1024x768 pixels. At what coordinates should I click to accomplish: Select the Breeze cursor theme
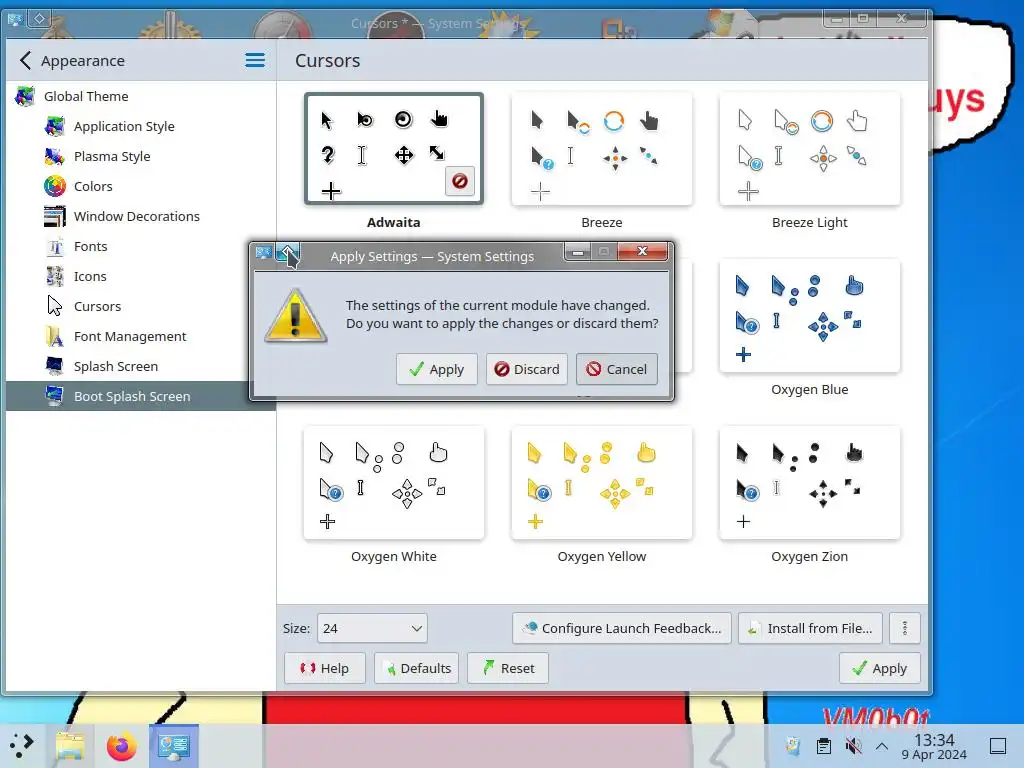601,149
